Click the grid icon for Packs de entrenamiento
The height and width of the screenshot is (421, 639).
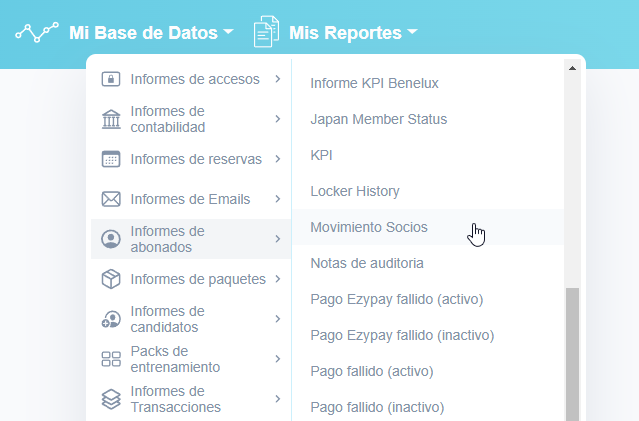point(111,359)
